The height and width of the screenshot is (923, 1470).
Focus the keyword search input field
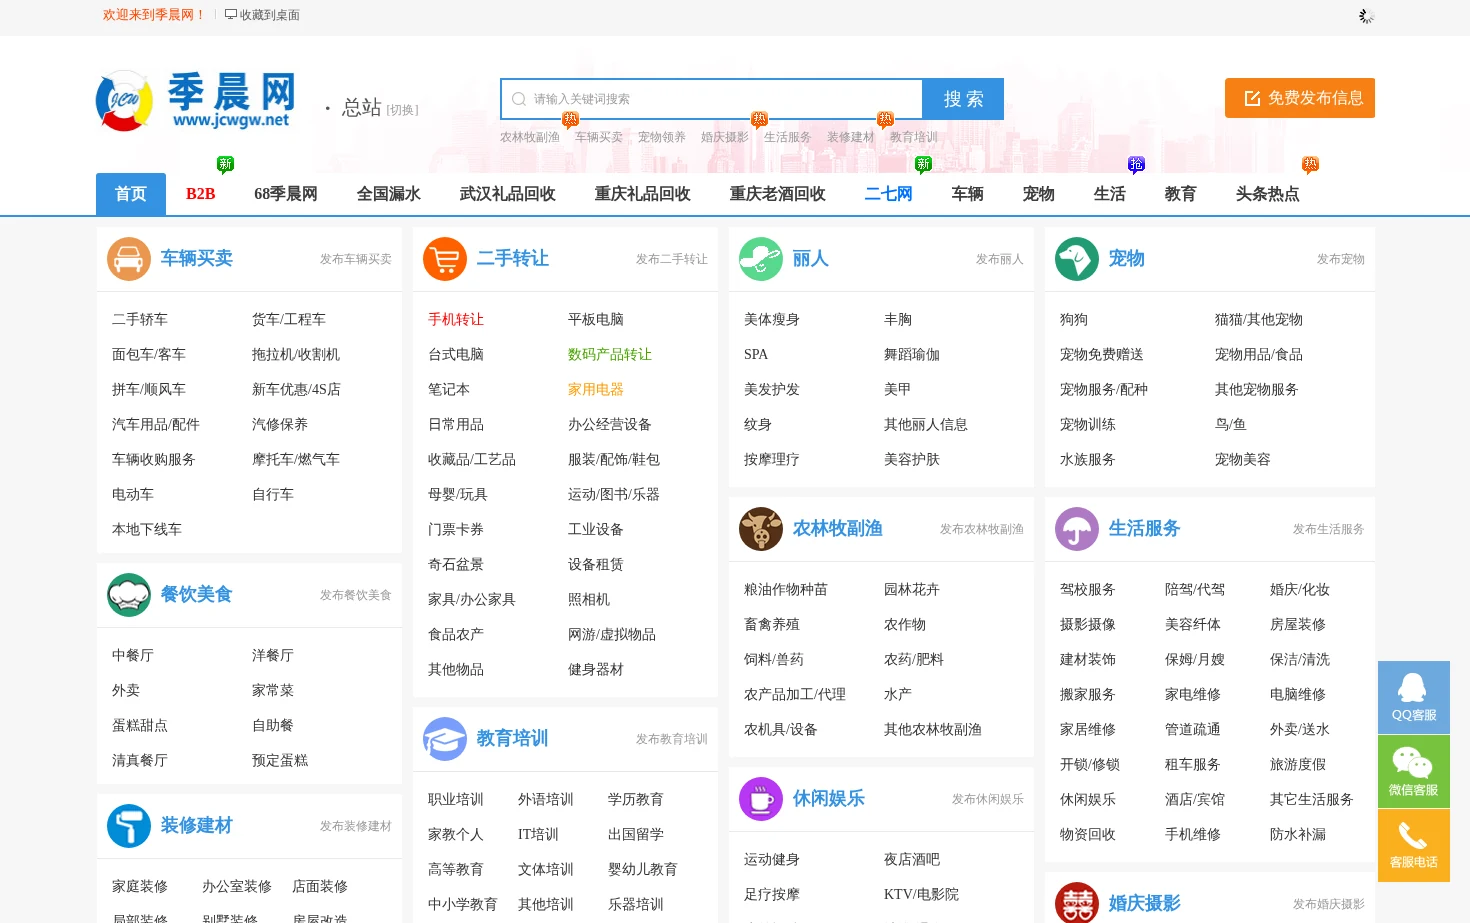tap(712, 99)
